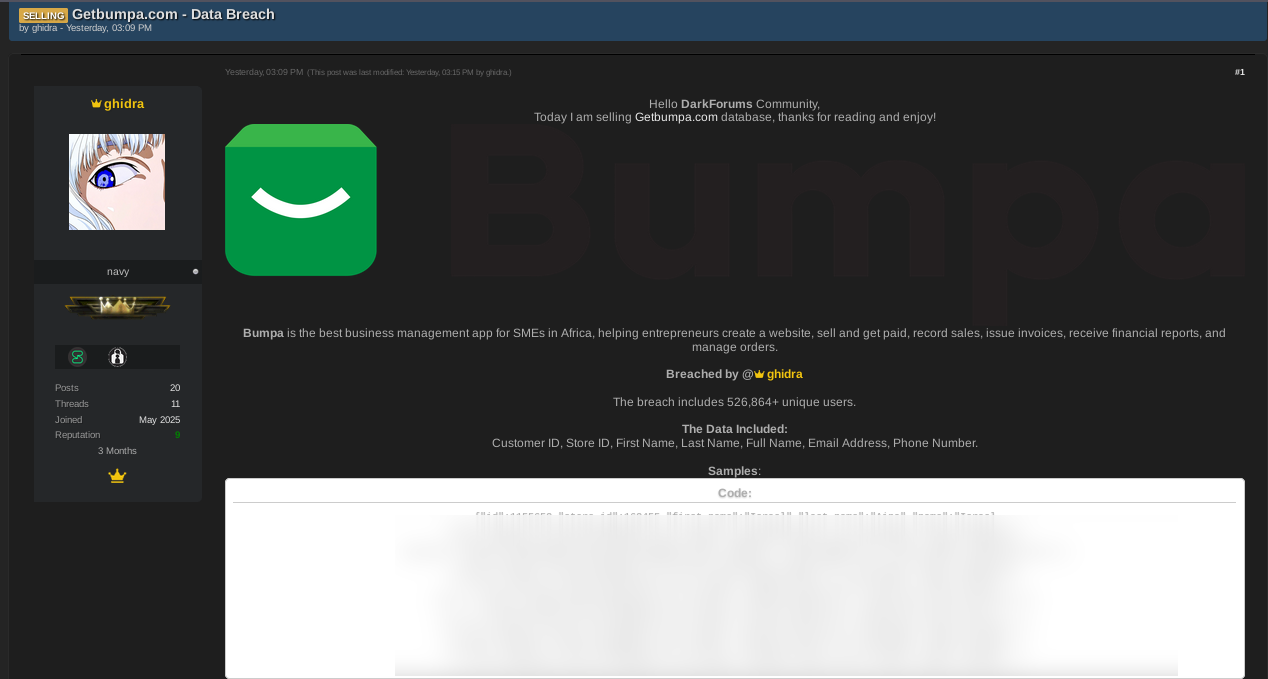Open ghidra's profile from the sidebar username

124,104
